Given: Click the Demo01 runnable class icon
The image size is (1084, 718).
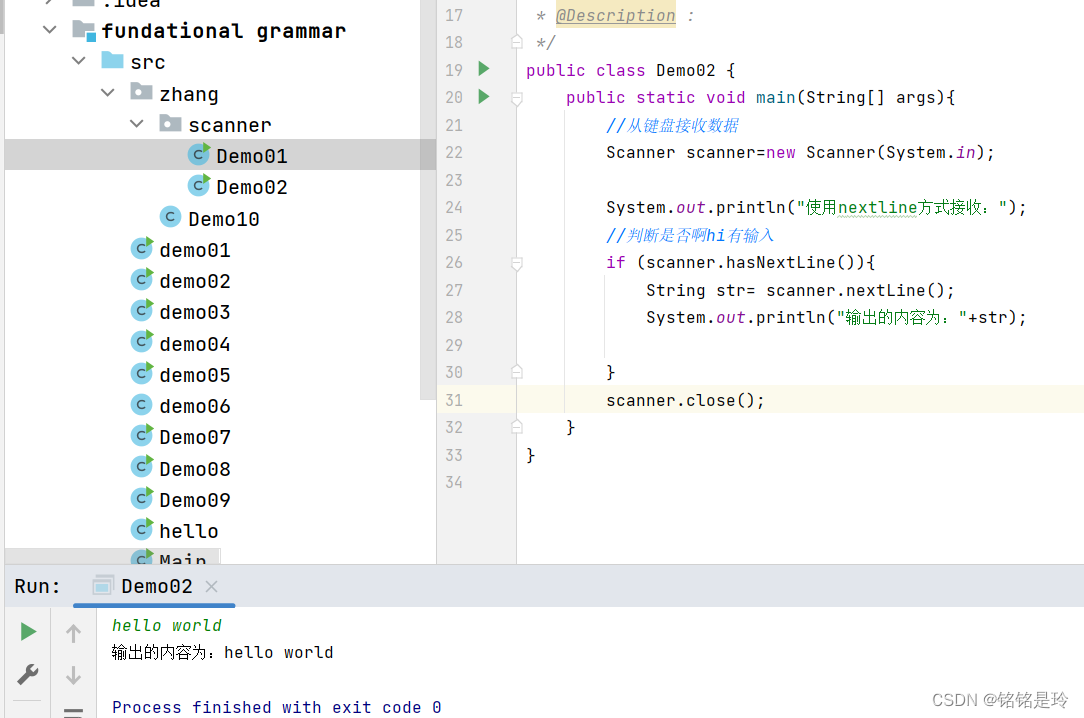Looking at the screenshot, I should (199, 153).
